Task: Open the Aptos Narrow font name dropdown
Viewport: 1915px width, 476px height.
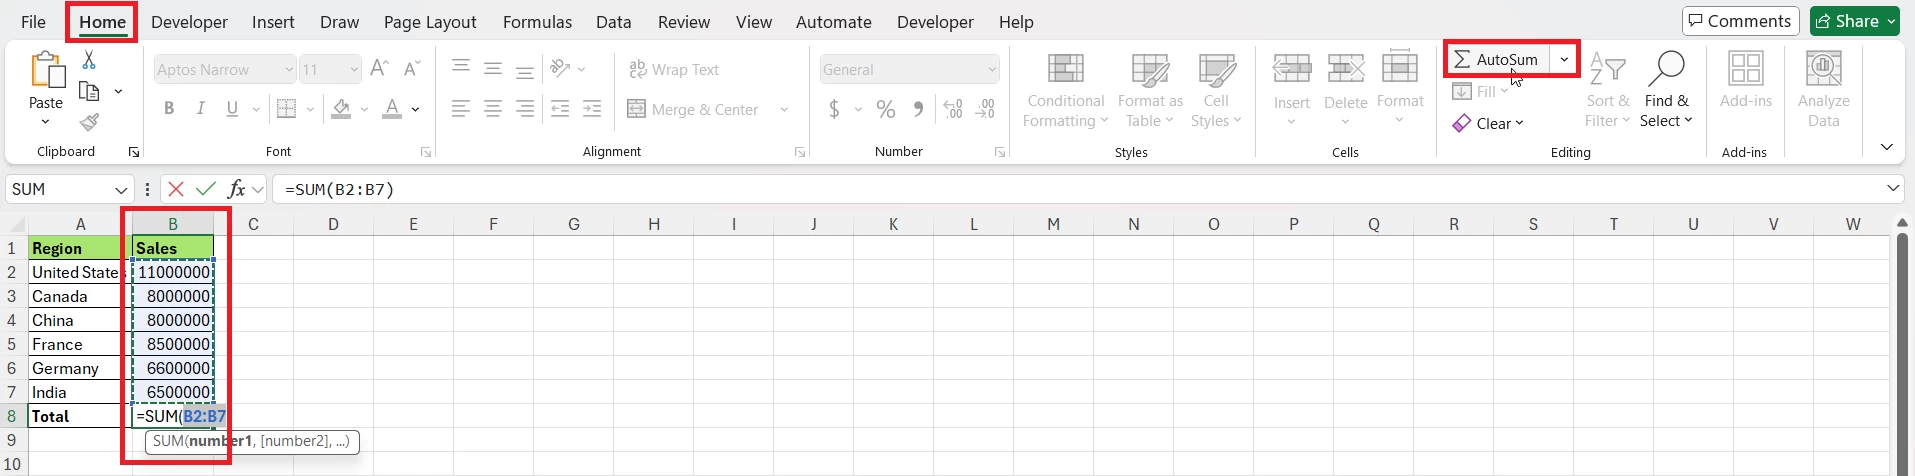Action: 289,69
